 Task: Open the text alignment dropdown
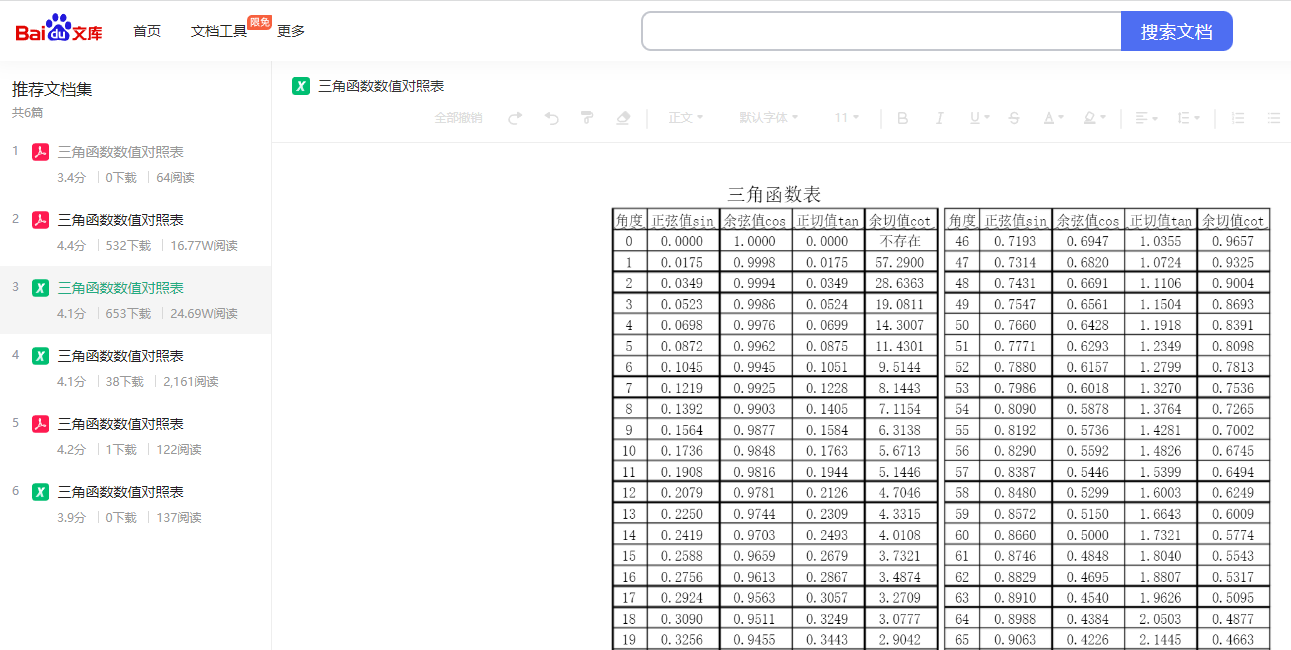click(1146, 118)
